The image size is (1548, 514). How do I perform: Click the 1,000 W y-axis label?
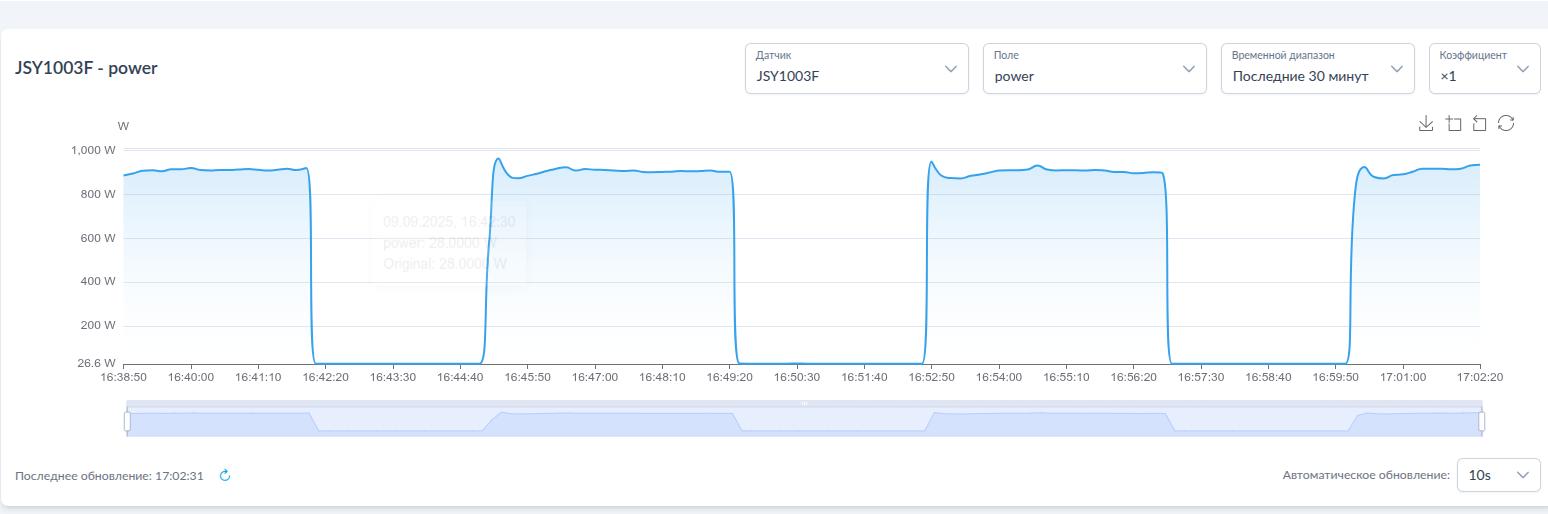[x=93, y=150]
